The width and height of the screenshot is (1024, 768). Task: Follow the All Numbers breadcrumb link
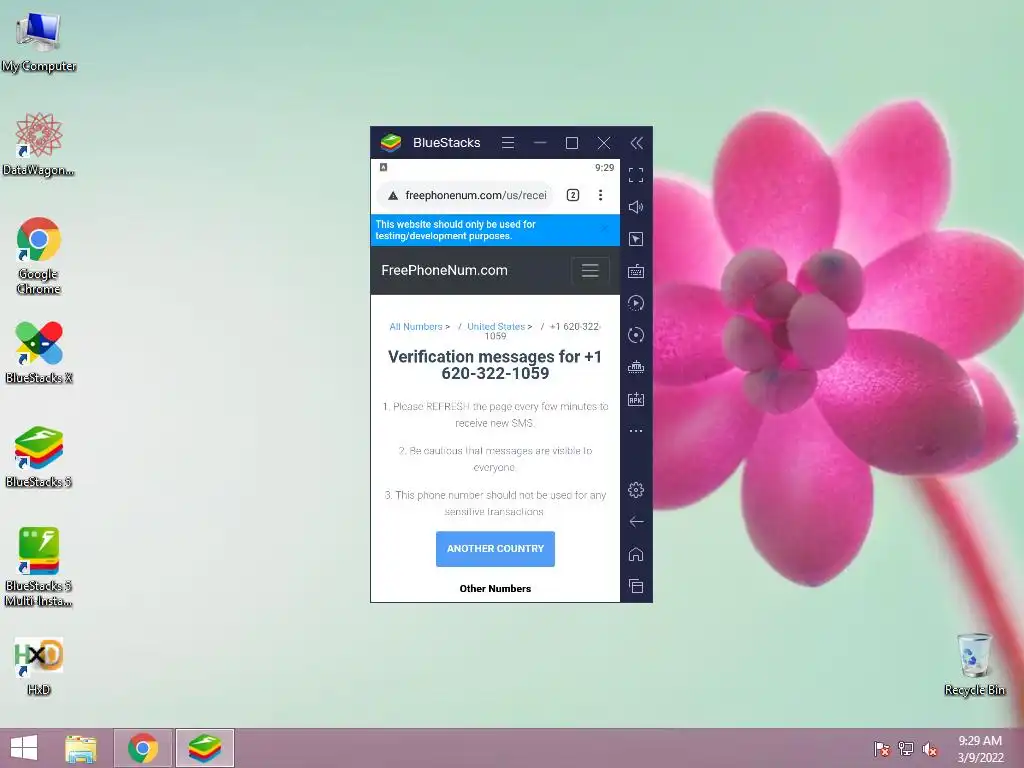click(416, 327)
